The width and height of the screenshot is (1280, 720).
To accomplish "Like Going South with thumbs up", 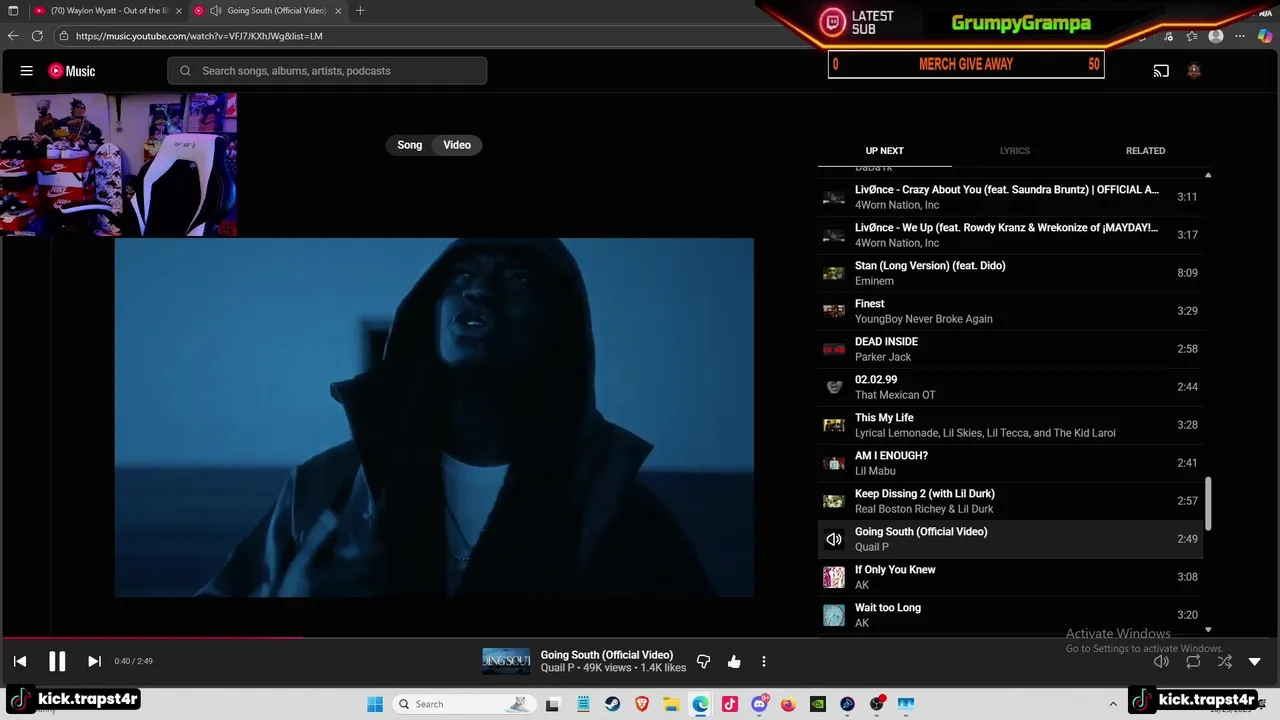I will 734,661.
